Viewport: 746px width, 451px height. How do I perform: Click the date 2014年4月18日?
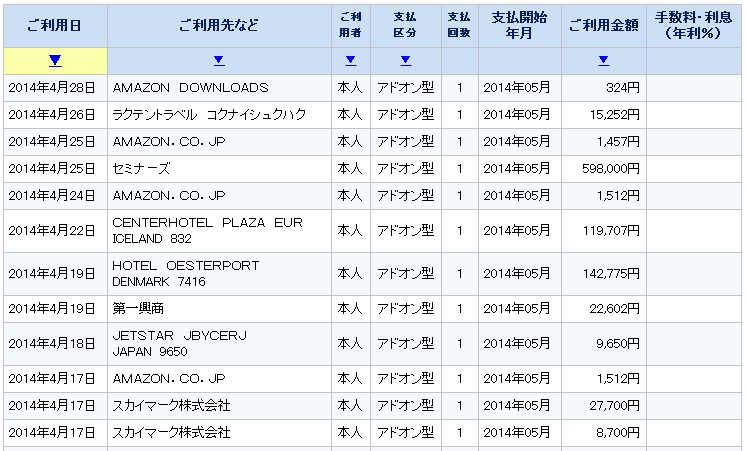(52, 343)
